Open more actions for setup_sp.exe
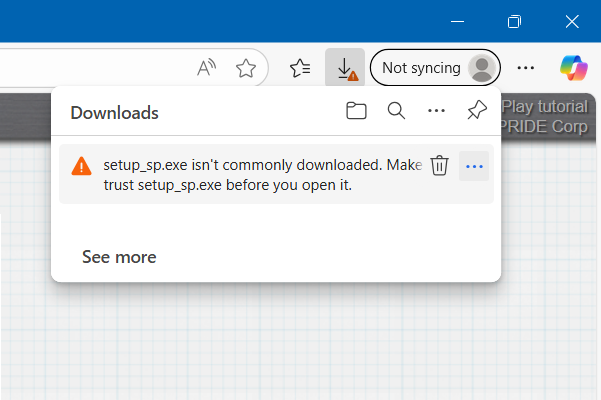 (475, 166)
